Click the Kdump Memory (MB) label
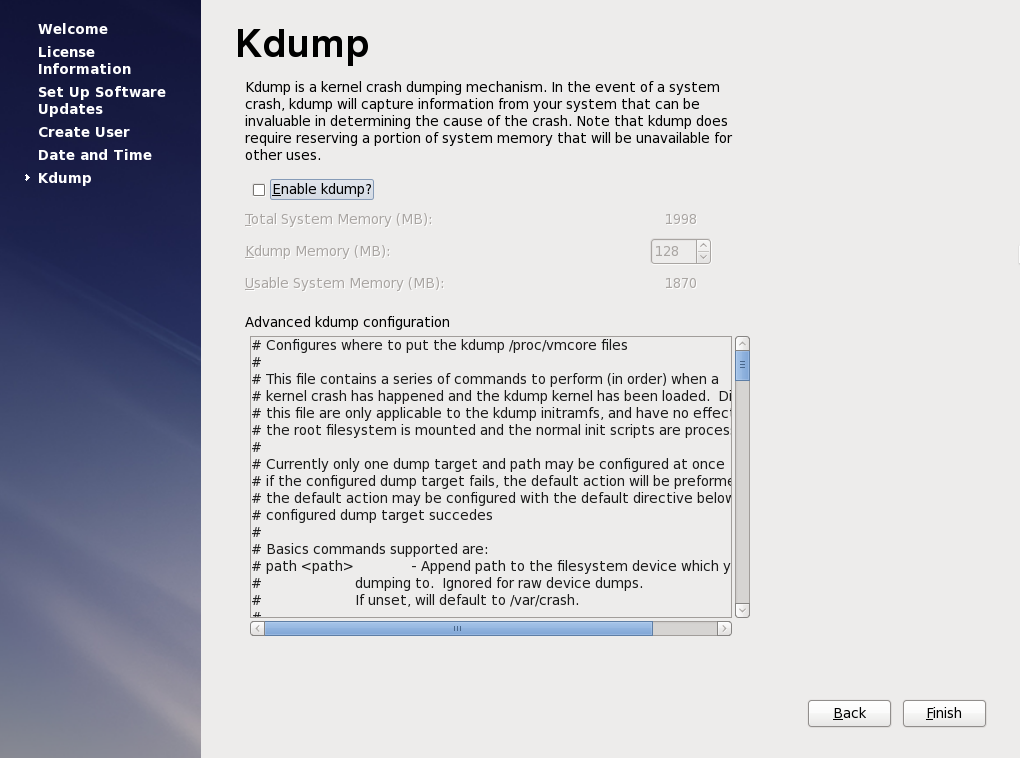 [317, 251]
